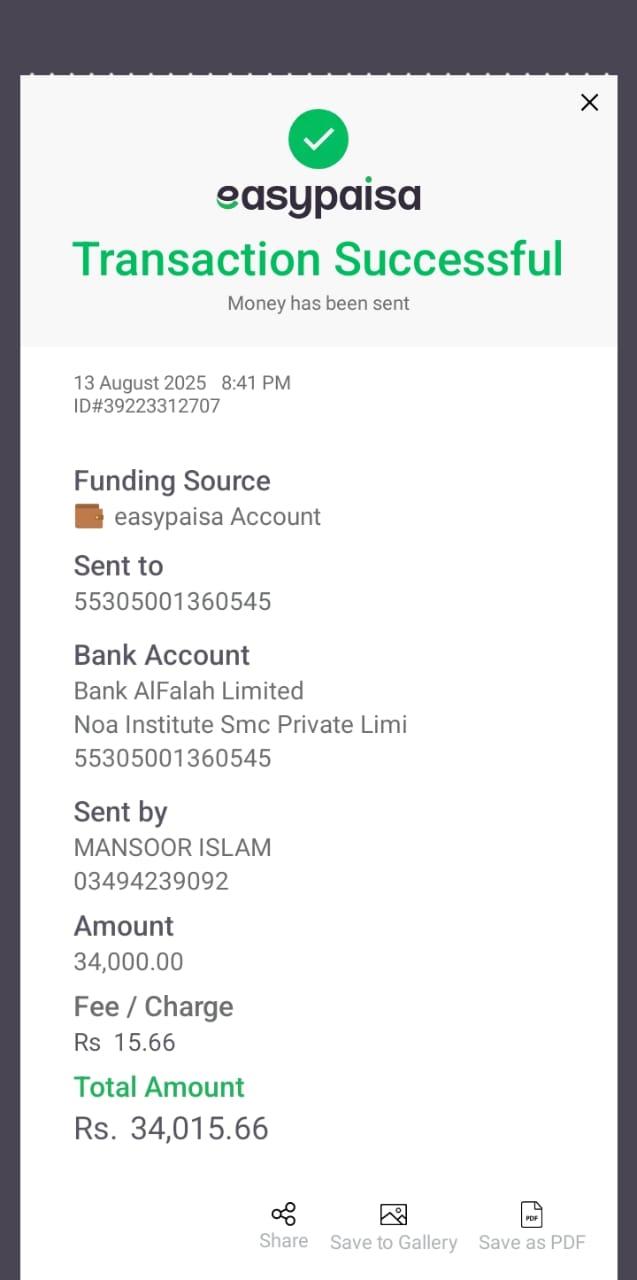Tap the Transaction Successful heading
The height and width of the screenshot is (1280, 637).
318,259
